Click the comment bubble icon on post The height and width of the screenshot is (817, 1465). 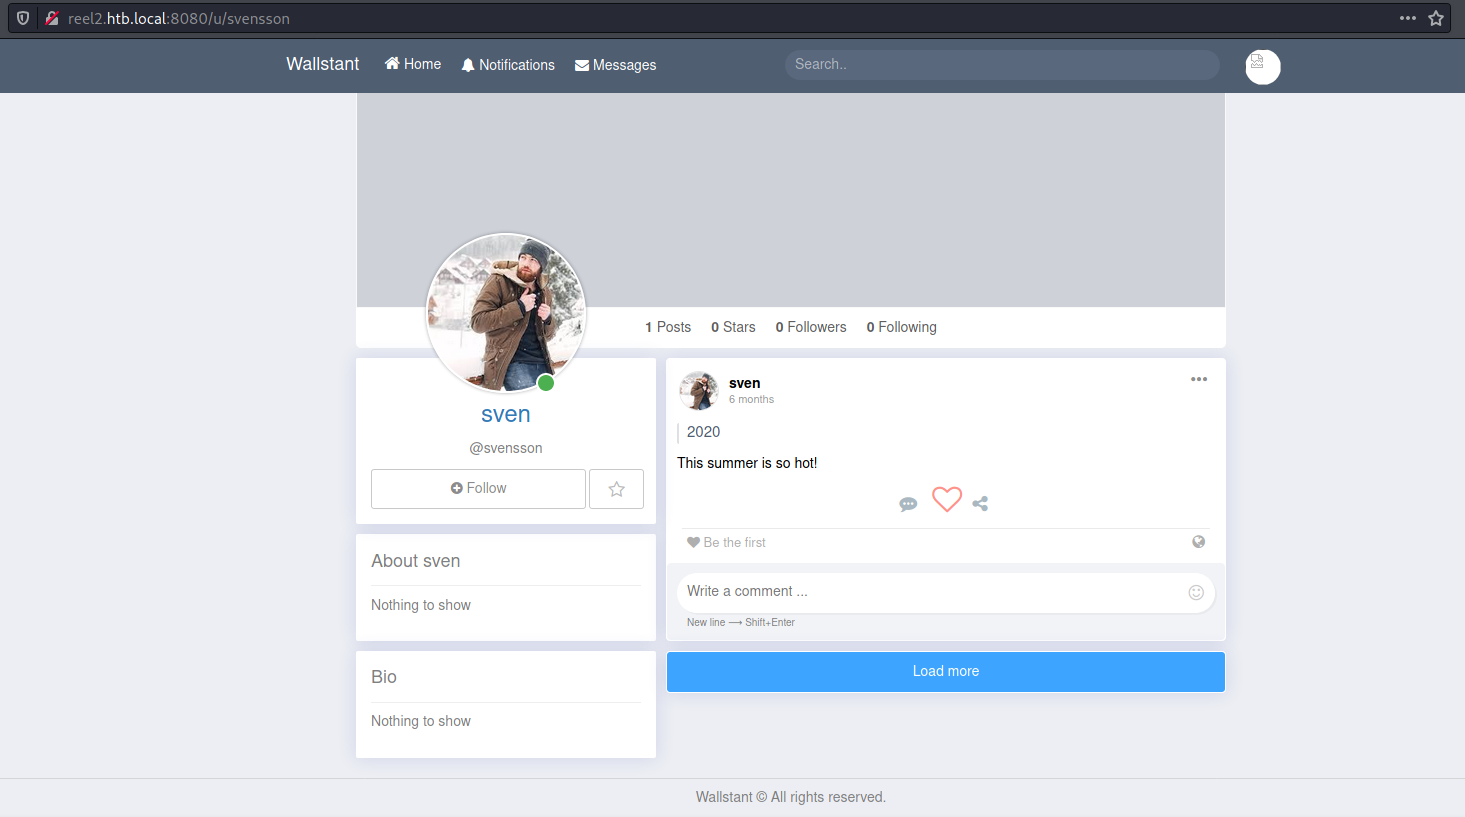908,504
